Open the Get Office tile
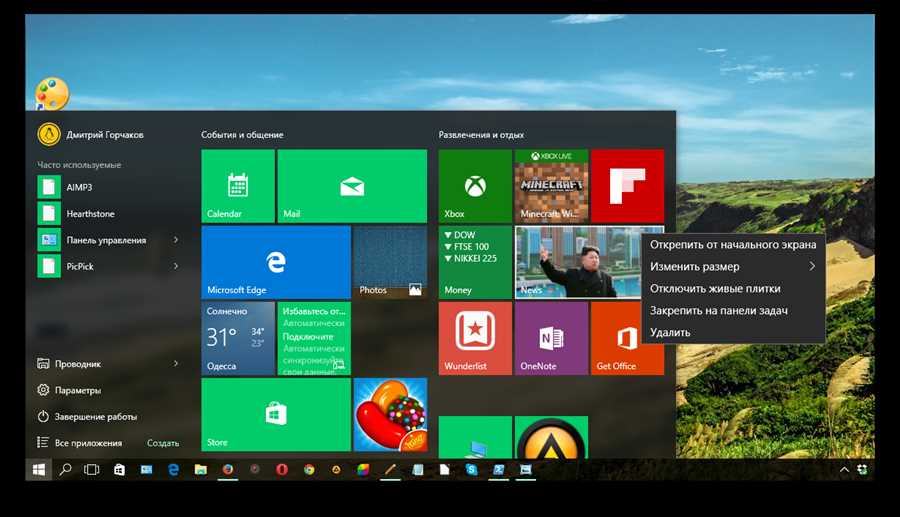 coord(627,339)
